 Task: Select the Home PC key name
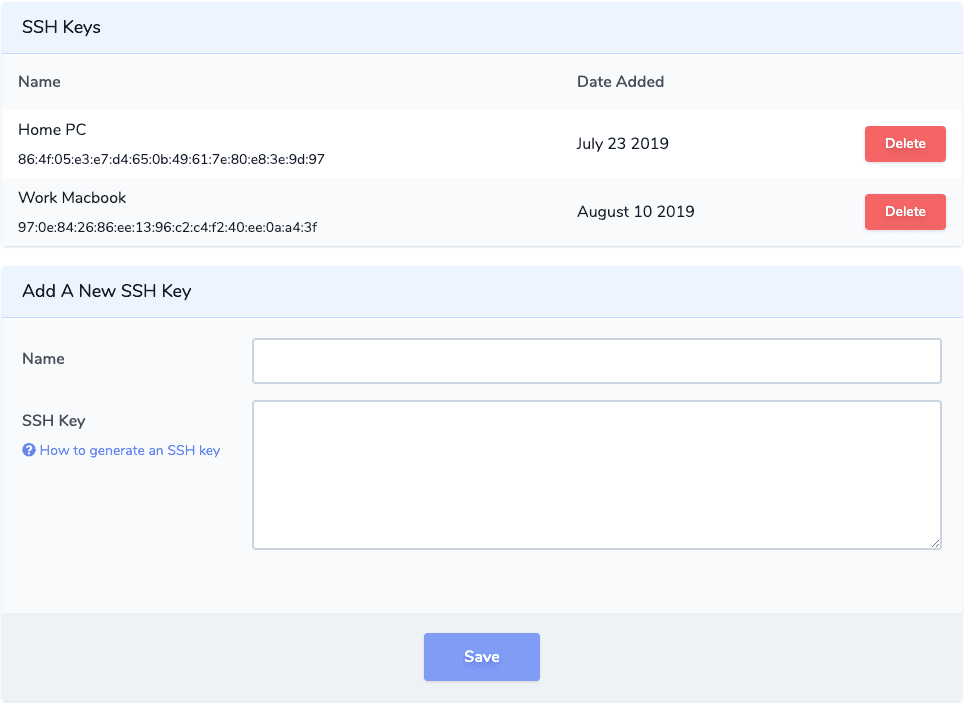52,130
